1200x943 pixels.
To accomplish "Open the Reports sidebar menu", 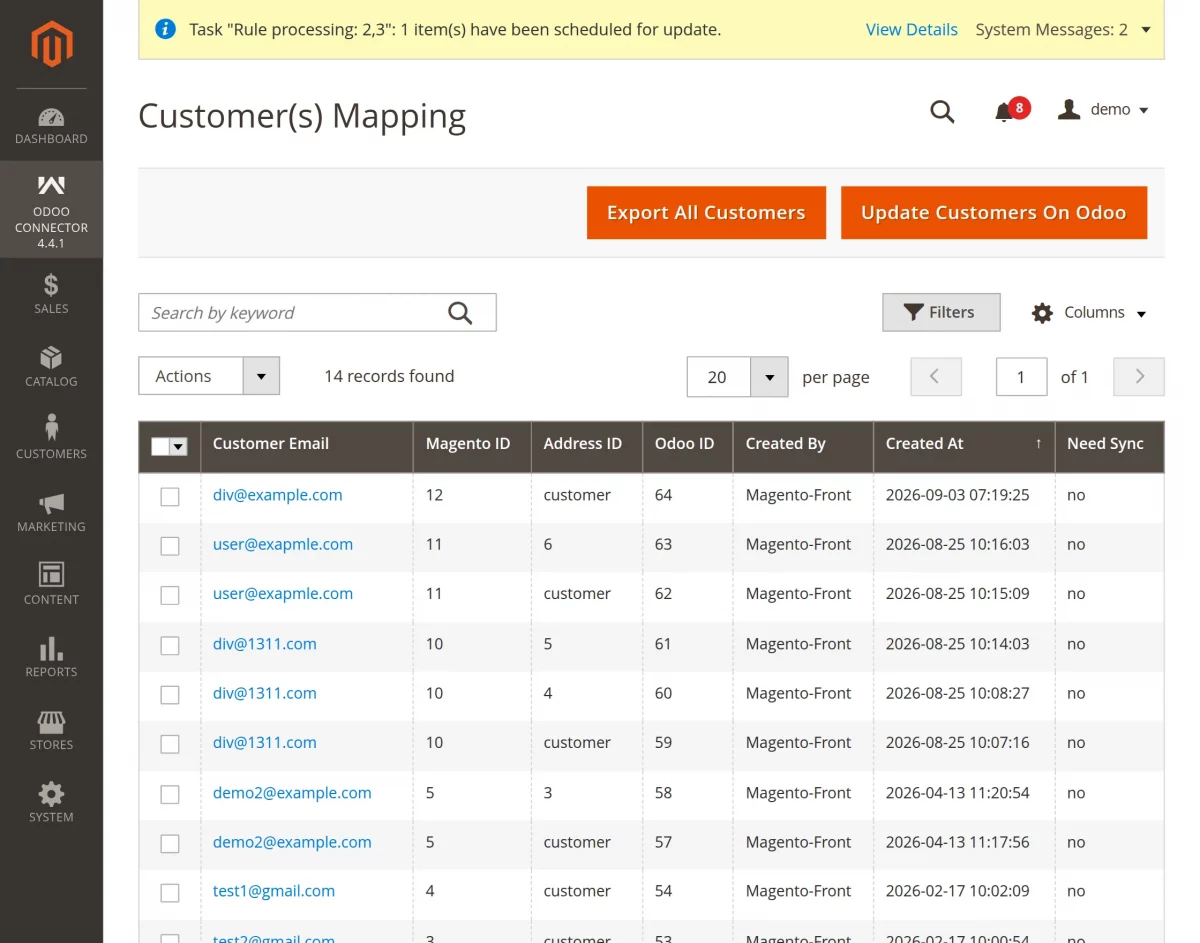I will click(51, 658).
